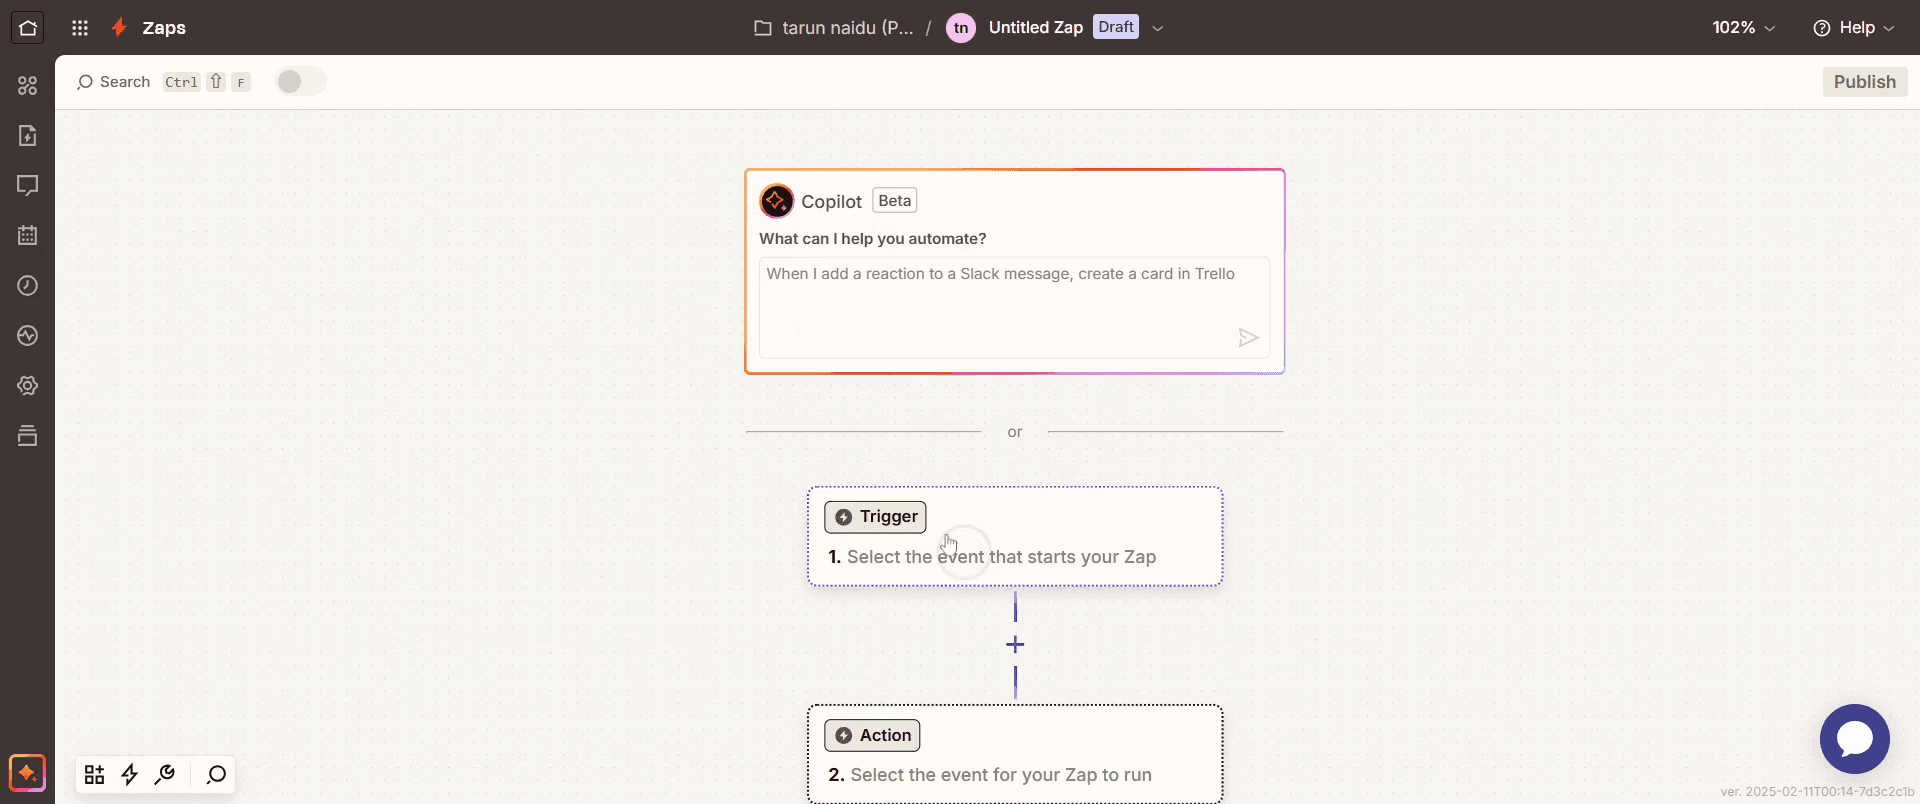The image size is (1920, 804).
Task: Send the Copilot prompt with arrow icon
Action: pyautogui.click(x=1248, y=338)
